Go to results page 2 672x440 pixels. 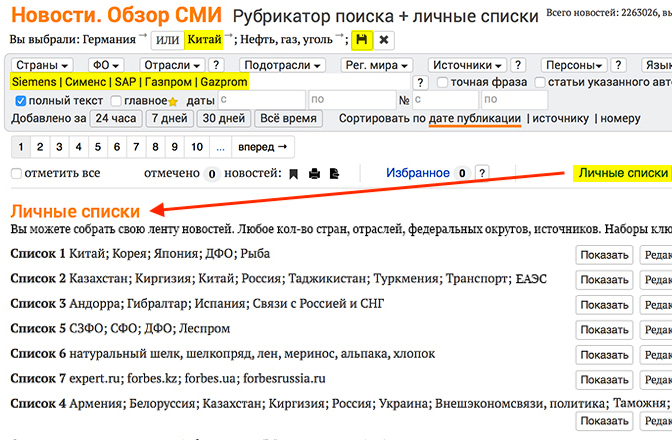point(40,147)
